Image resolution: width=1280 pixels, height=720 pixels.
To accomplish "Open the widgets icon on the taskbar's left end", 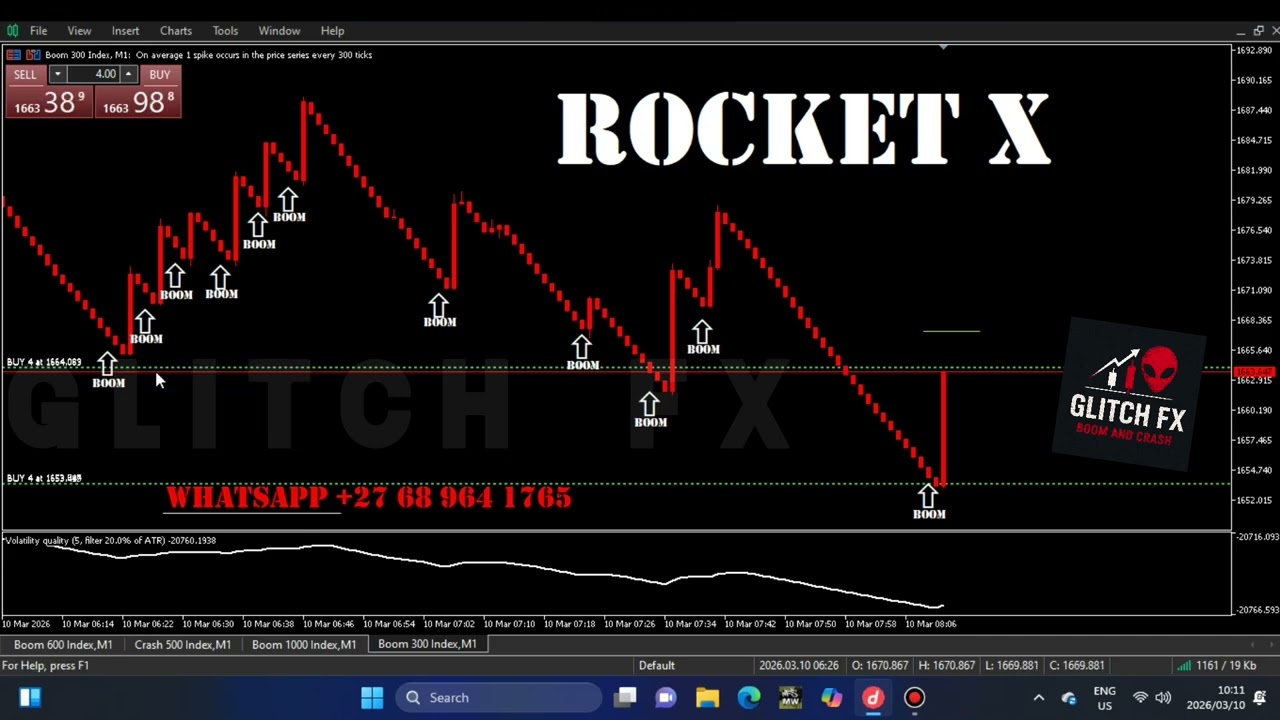I will click(x=29, y=698).
